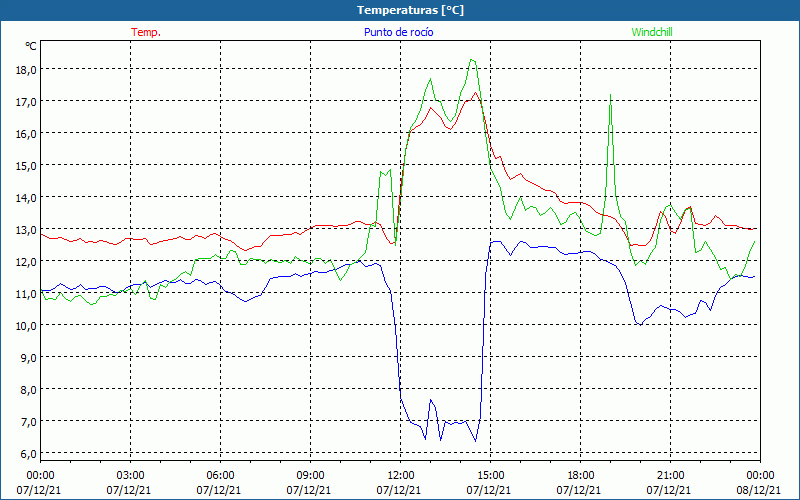Click the 6,0 y-axis value
Screen dimensions: 800x500
29,454
